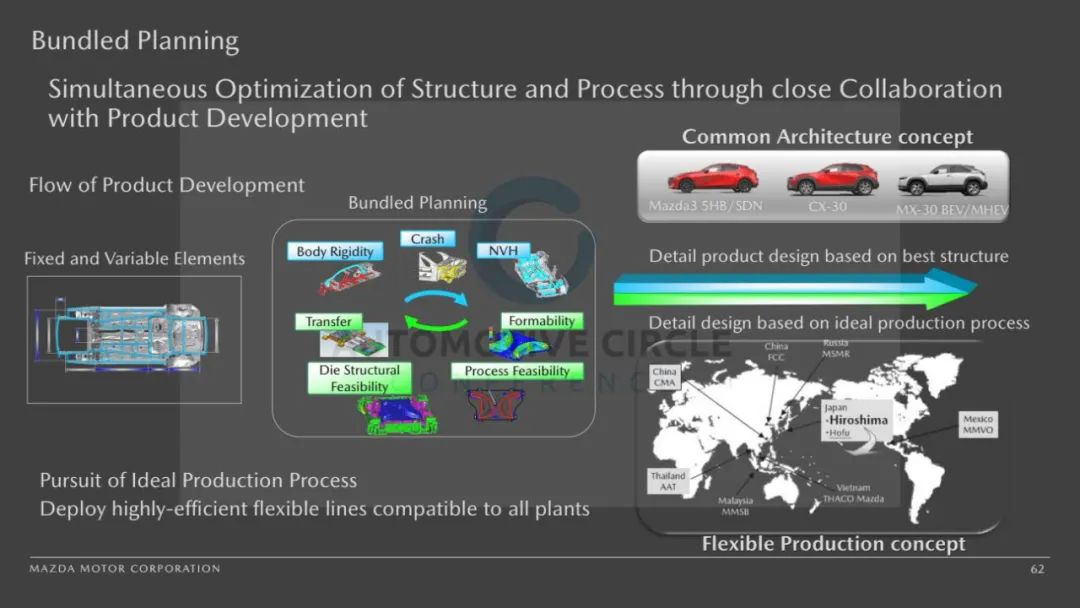Click the green Transfer label

point(329,322)
